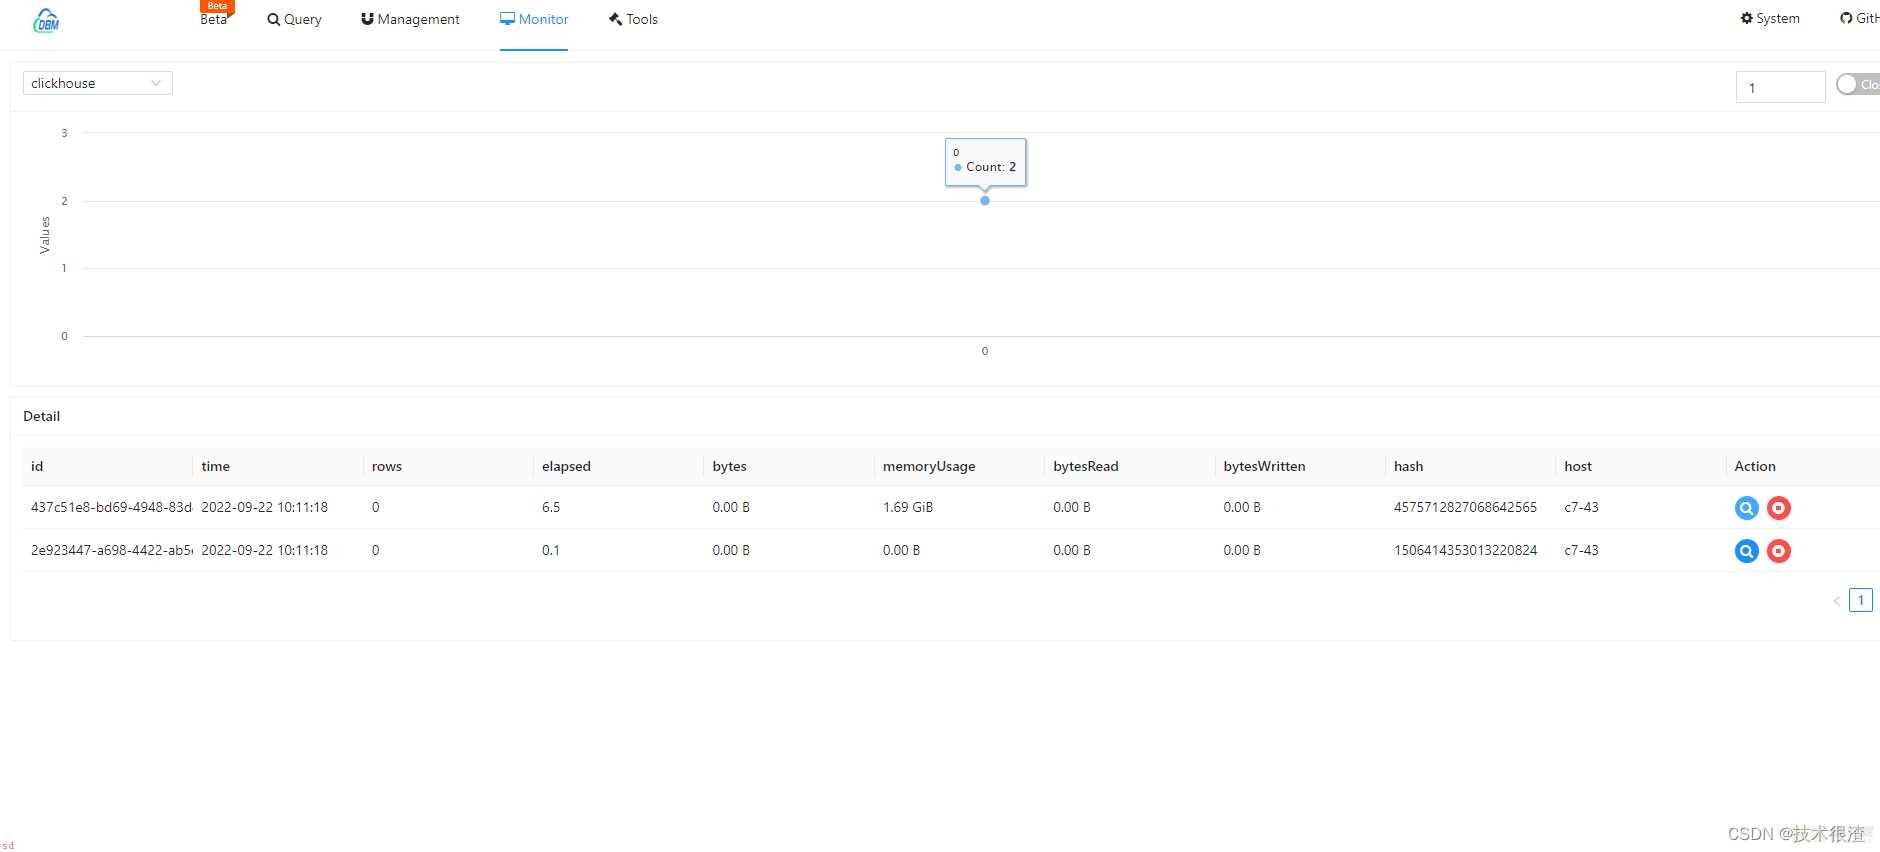Click the Detail section heading
The image size is (1880, 852).
click(42, 416)
